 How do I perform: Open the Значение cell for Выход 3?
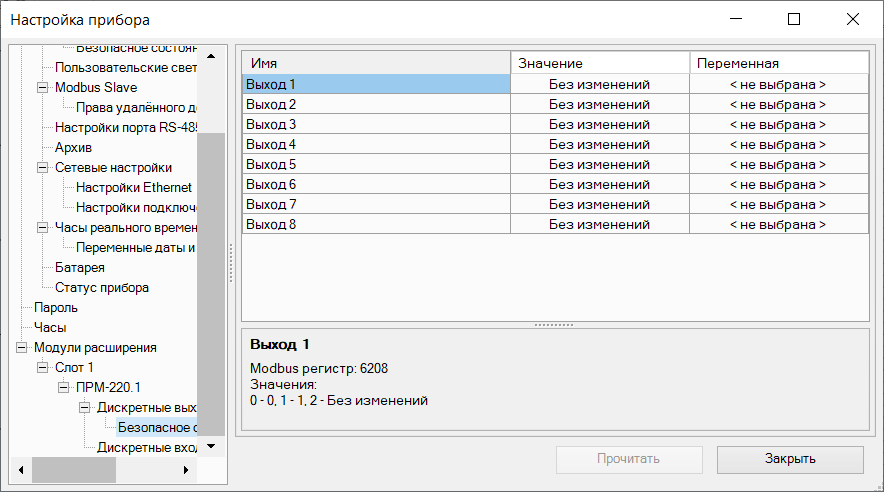pos(599,125)
